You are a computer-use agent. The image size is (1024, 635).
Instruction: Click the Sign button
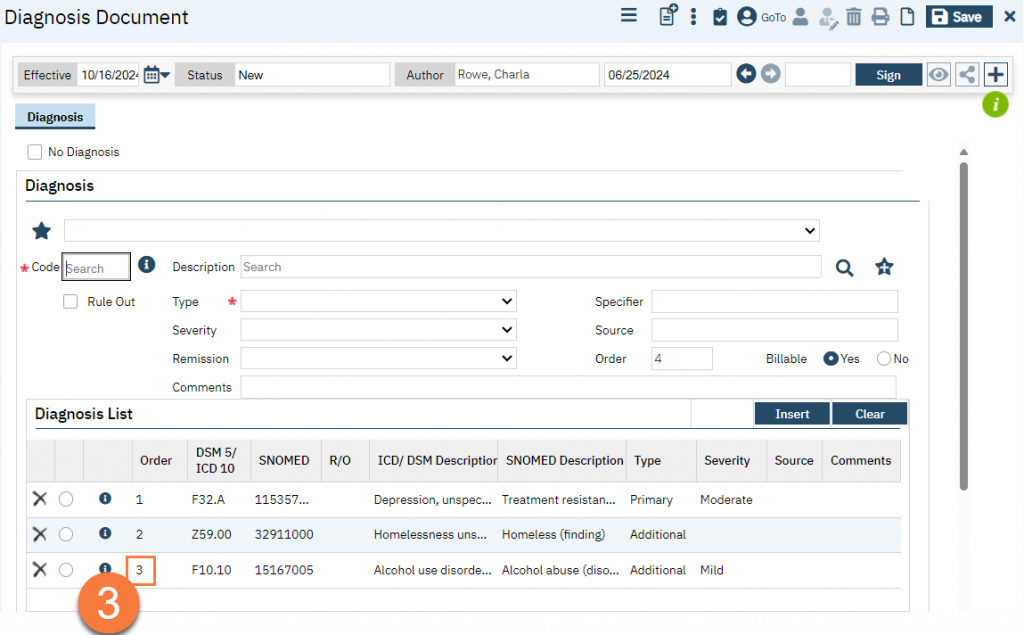[x=888, y=75]
